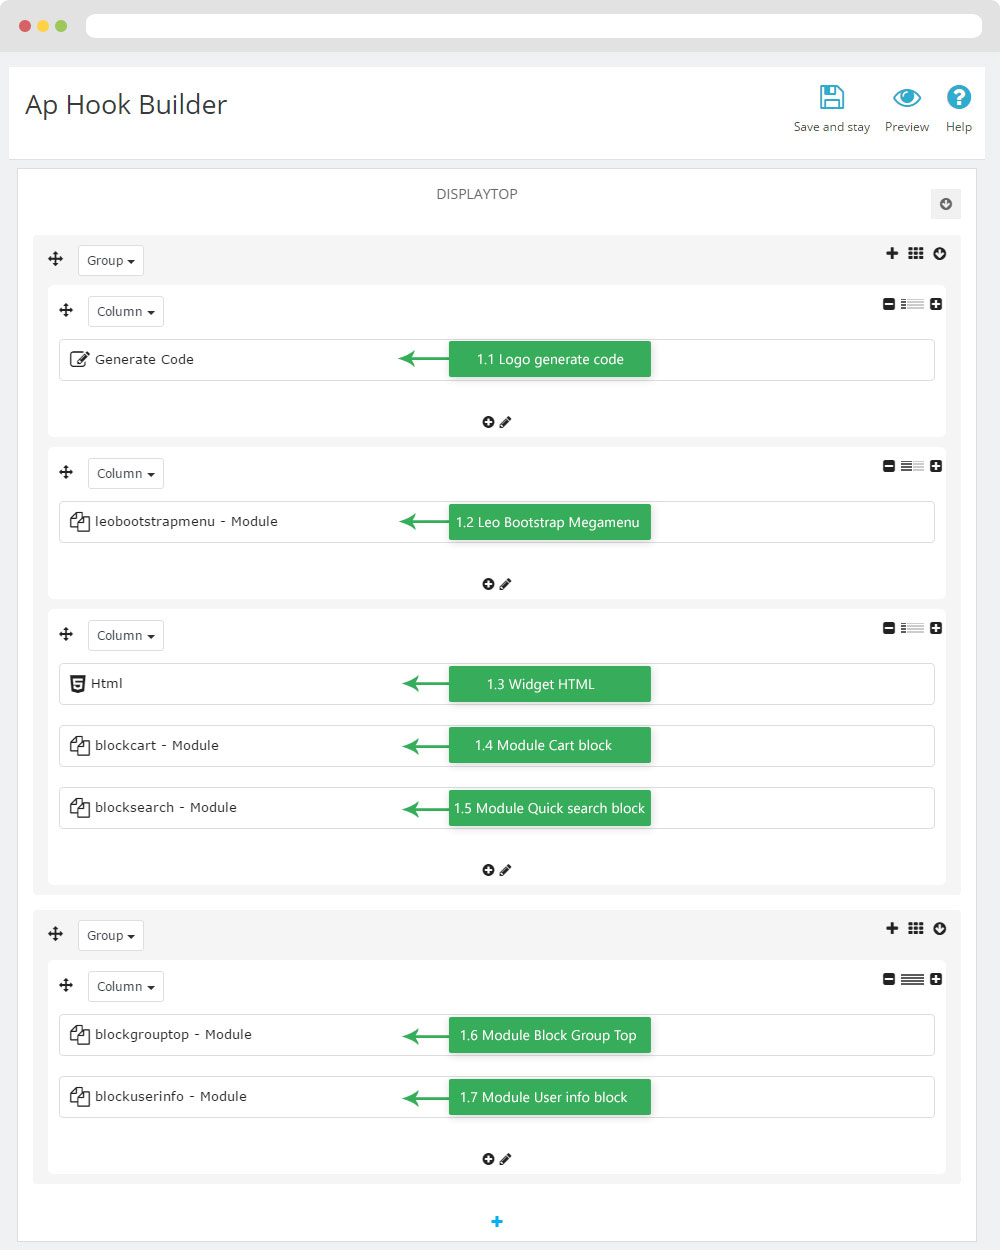Click pencil edit icon below Generate Code
Screen dimensions: 1000x1250
pos(506,422)
